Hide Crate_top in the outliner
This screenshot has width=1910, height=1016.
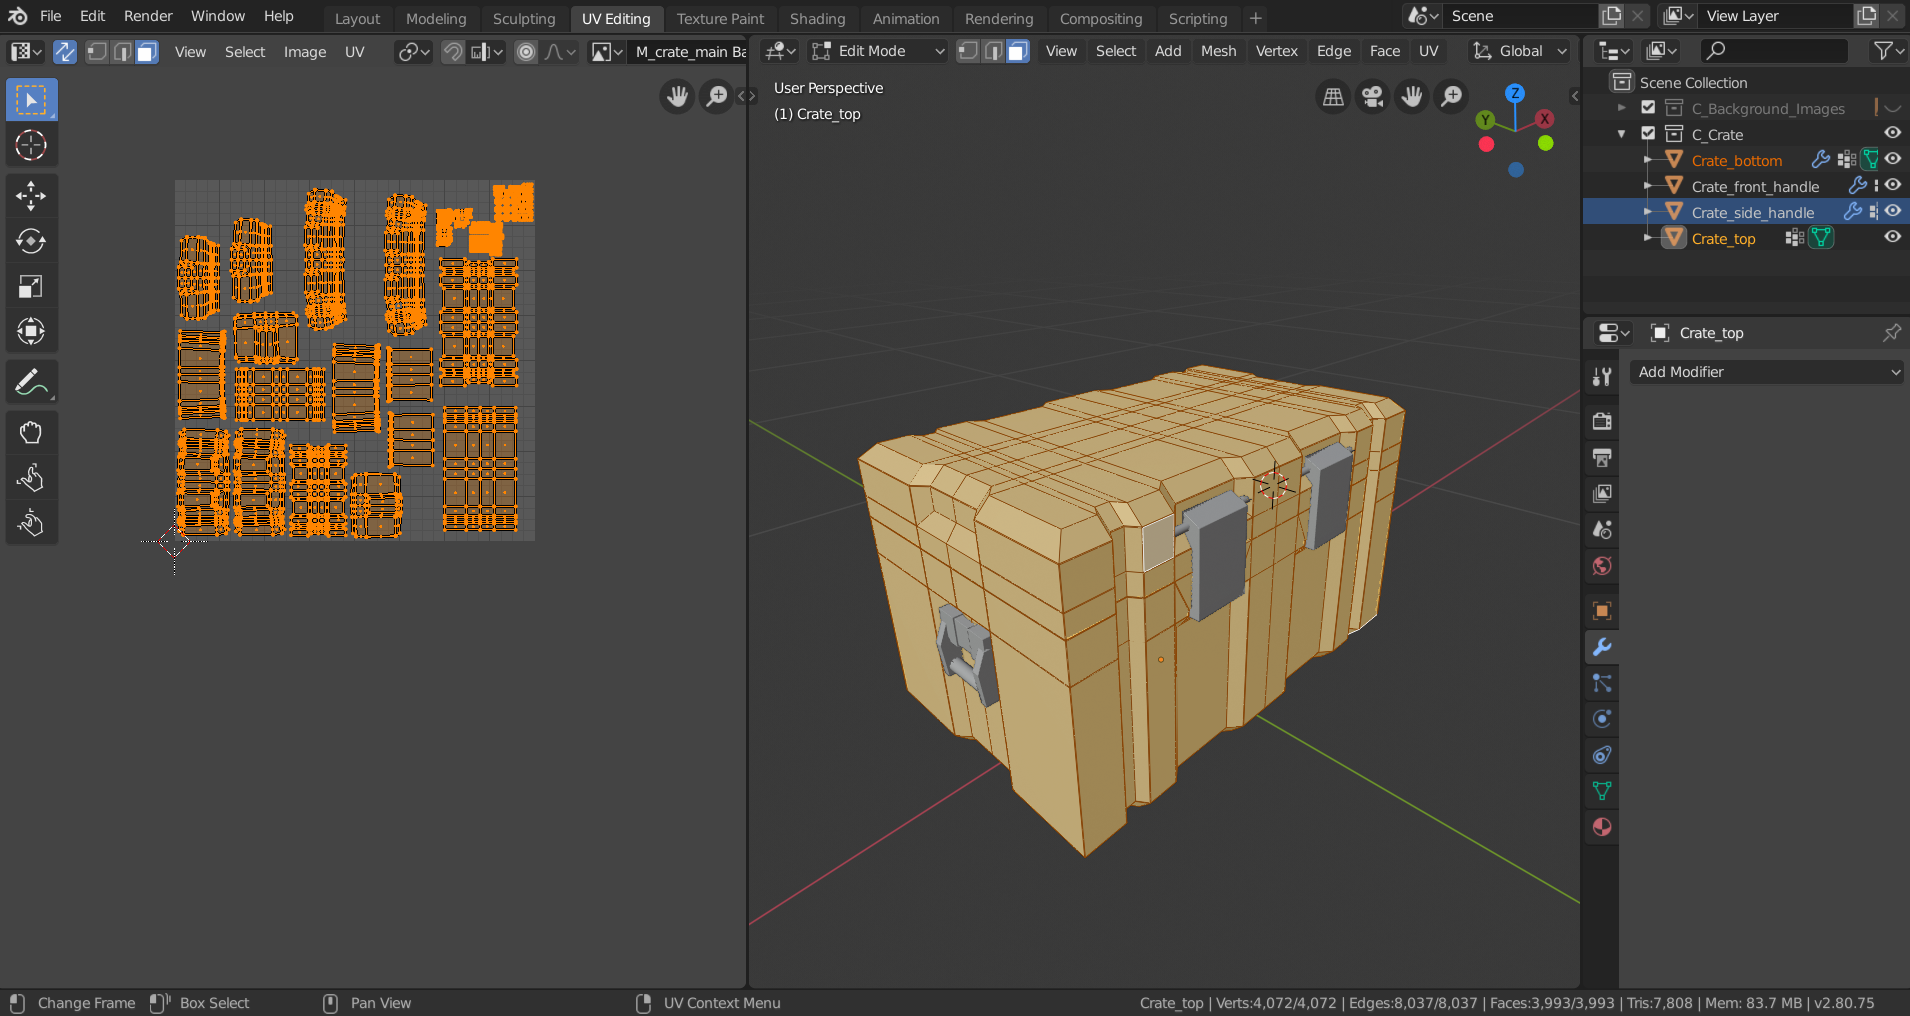[x=1892, y=238]
